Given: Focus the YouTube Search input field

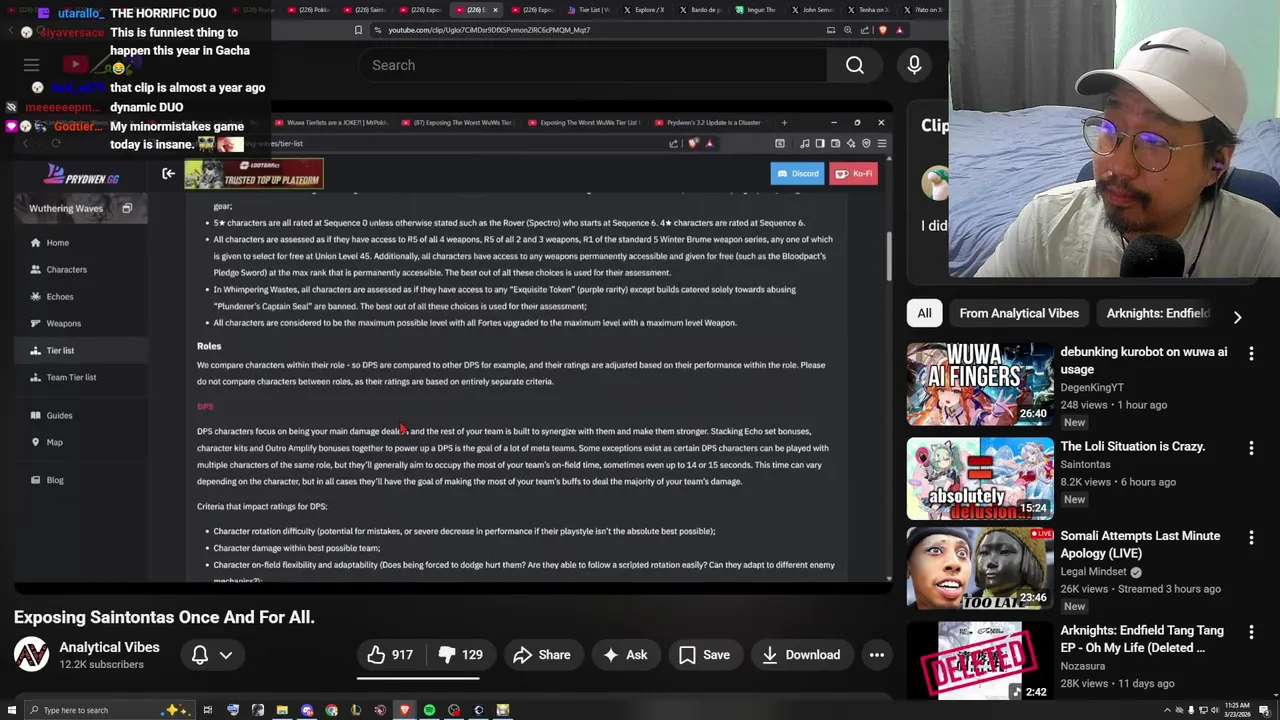Looking at the screenshot, I should click(592, 65).
